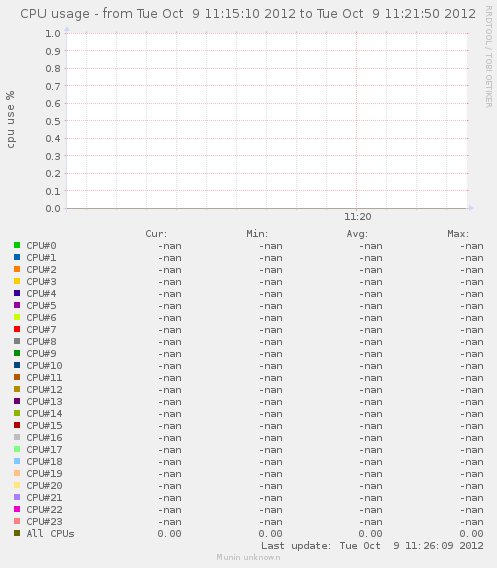Click the red CPU#7 color swatch
Viewport: 497px width, 568px height.
point(17,329)
